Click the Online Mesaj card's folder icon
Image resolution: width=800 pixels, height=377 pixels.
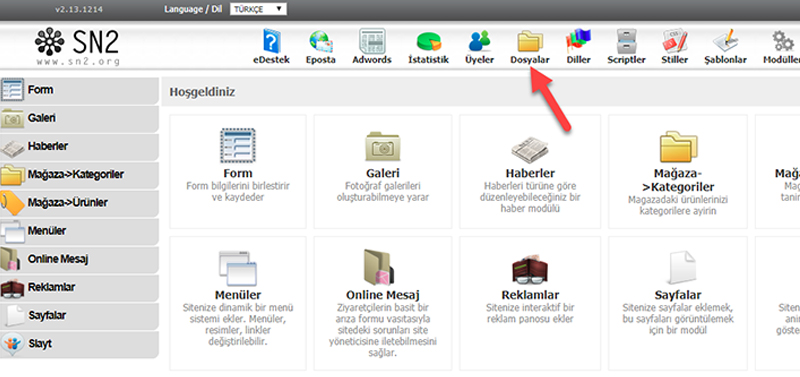click(x=379, y=267)
